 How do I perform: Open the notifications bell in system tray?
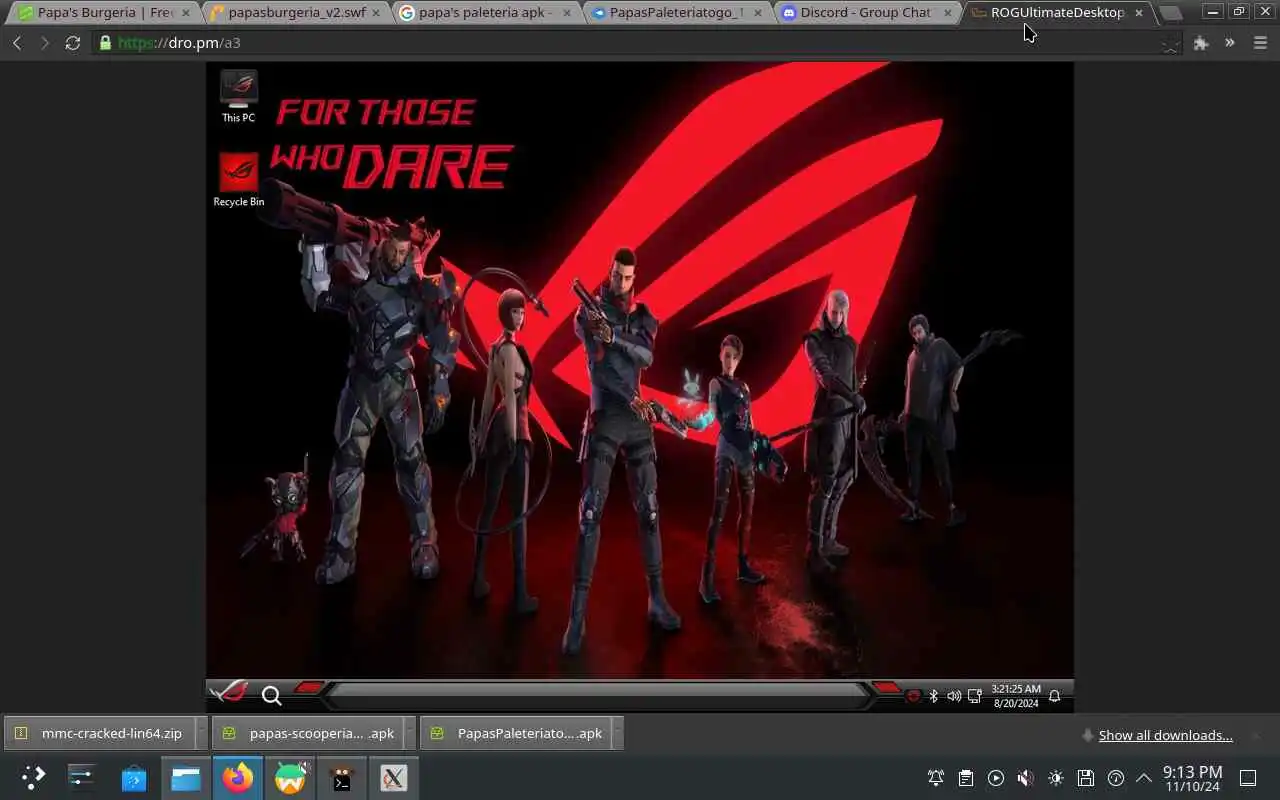click(936, 778)
